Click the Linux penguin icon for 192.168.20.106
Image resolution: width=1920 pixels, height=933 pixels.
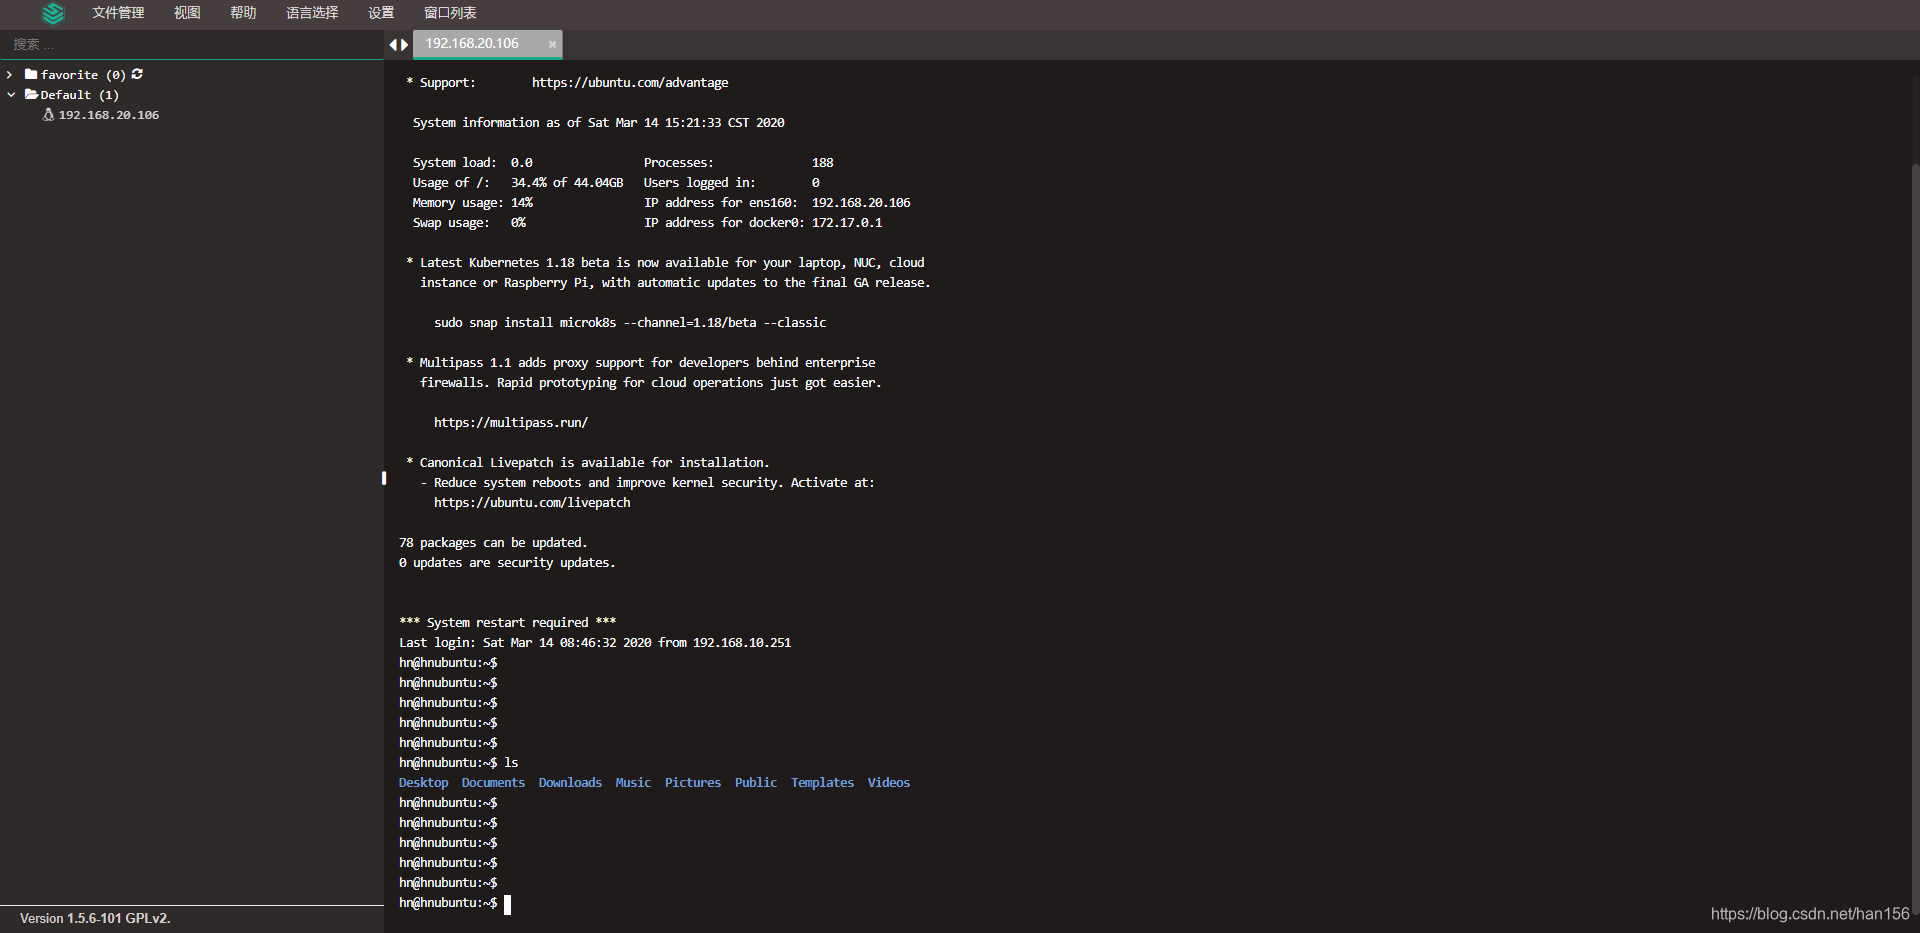point(48,115)
